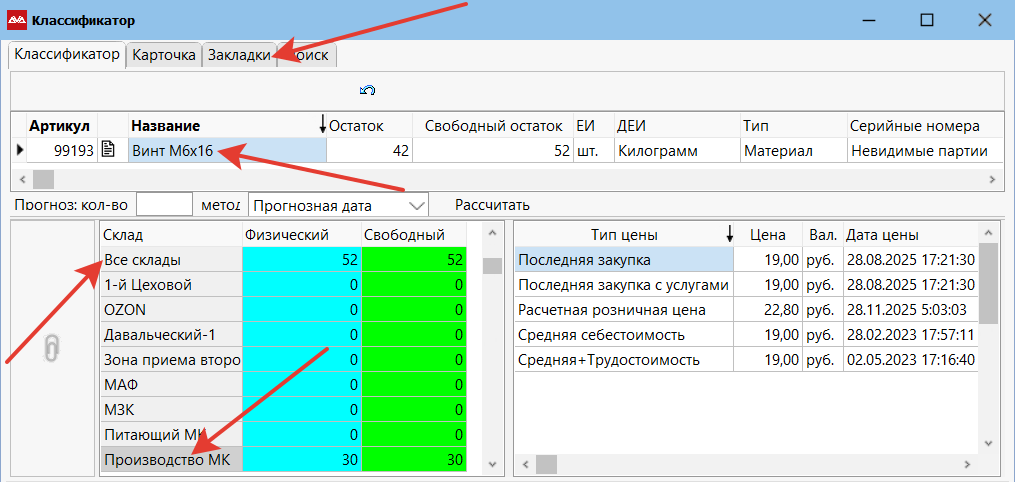Switch to the Карточка tab
Viewport: 1015px width, 482px height.
click(x=164, y=56)
